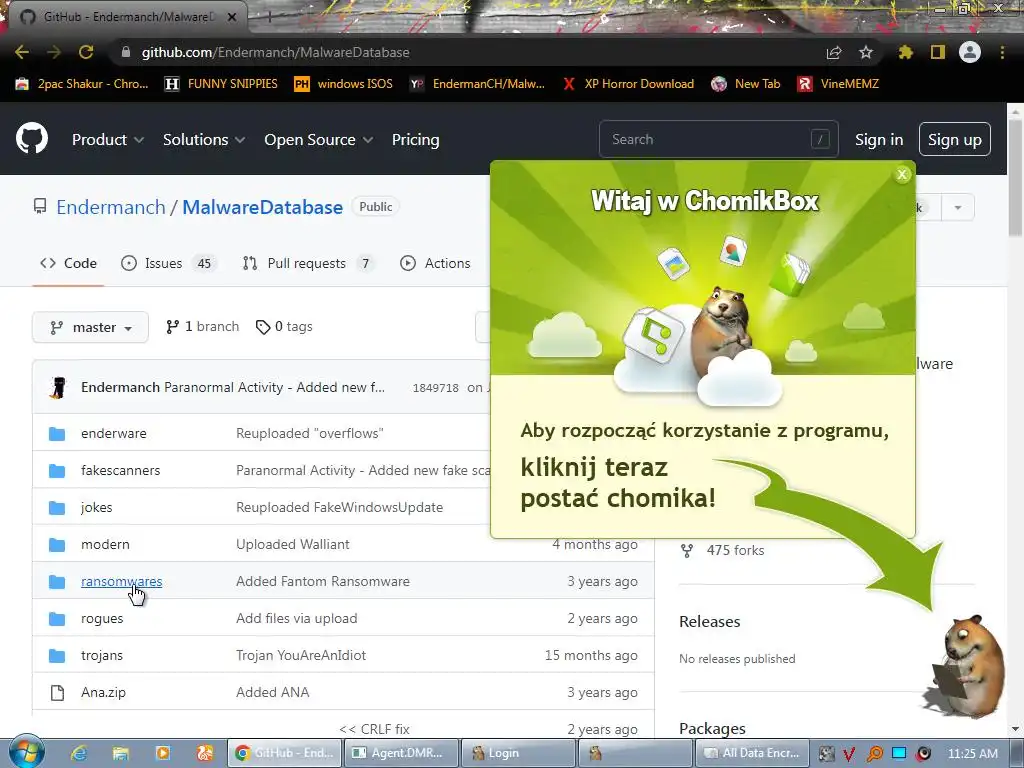
Task: Open the VineMEMZ bookmark
Action: pyautogui.click(x=839, y=84)
